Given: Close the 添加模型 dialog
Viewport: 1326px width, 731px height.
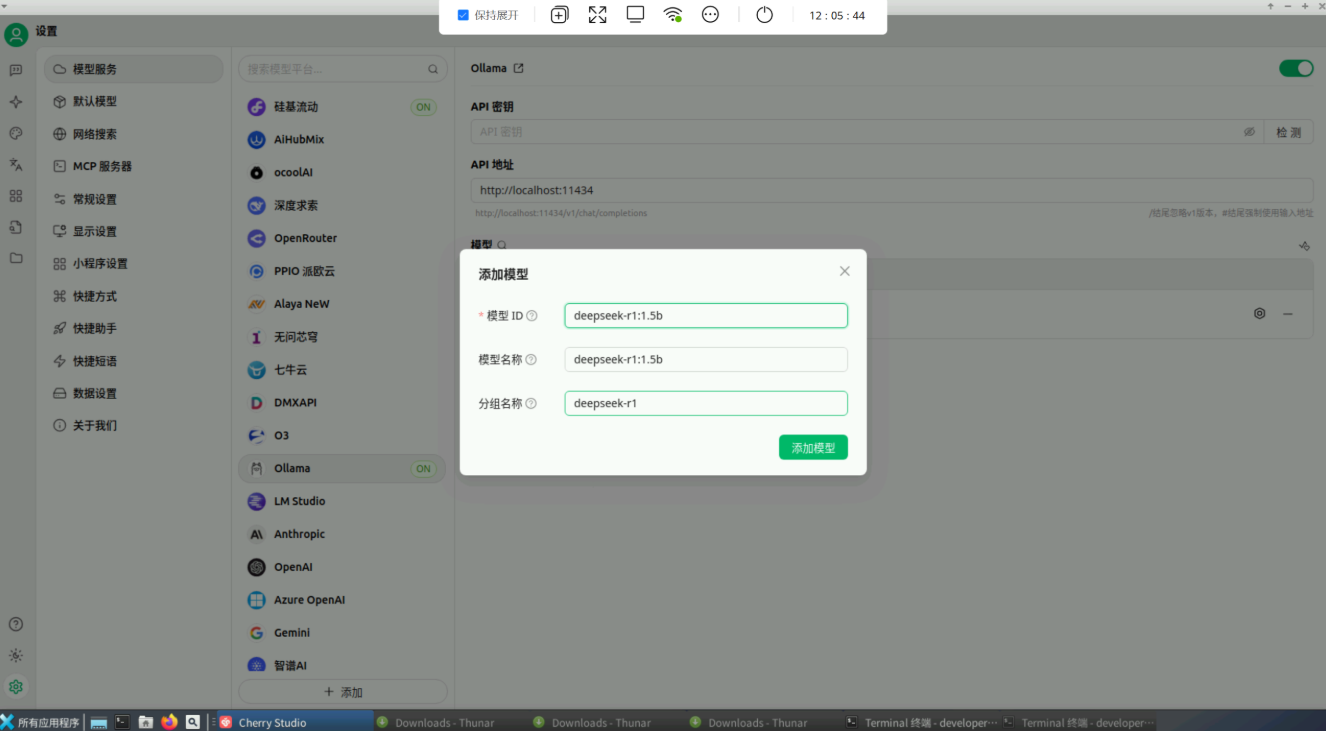Looking at the screenshot, I should (x=845, y=271).
